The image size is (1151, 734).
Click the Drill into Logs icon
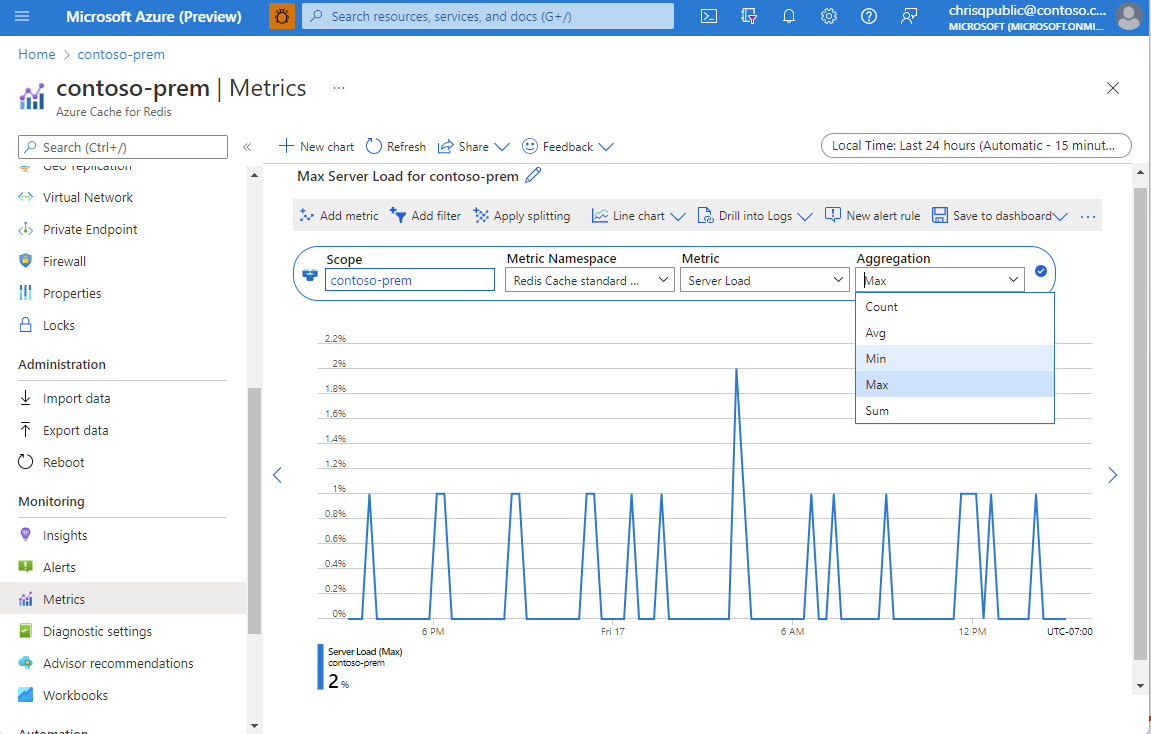tap(706, 215)
